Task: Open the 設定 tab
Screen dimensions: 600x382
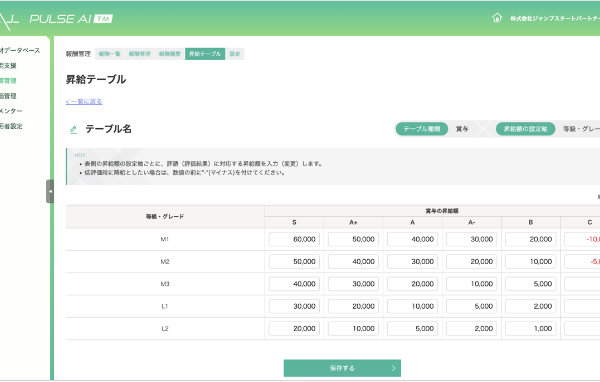Action: pyautogui.click(x=235, y=54)
